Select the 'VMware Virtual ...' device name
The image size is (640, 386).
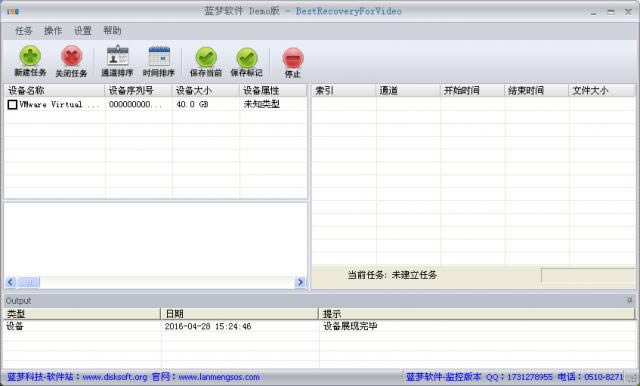(59, 104)
